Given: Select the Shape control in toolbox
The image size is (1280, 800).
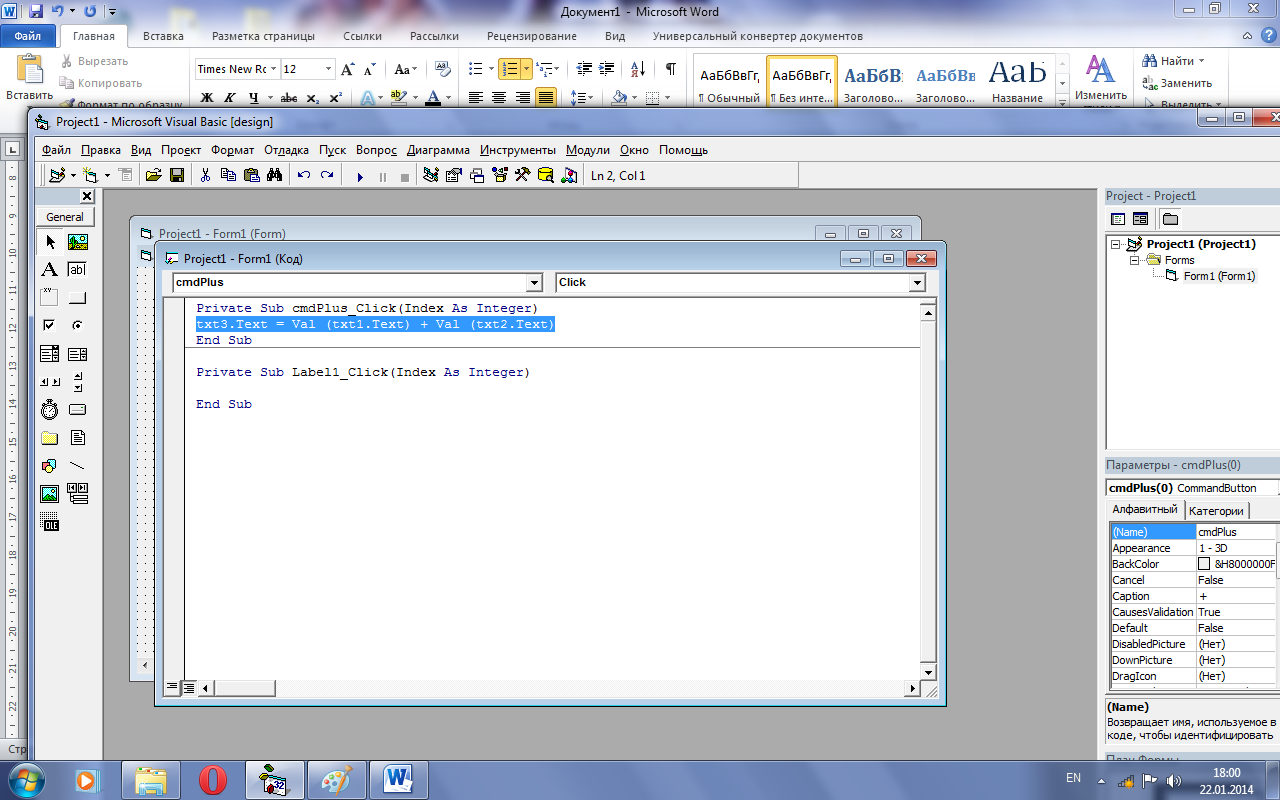Looking at the screenshot, I should tap(49, 466).
